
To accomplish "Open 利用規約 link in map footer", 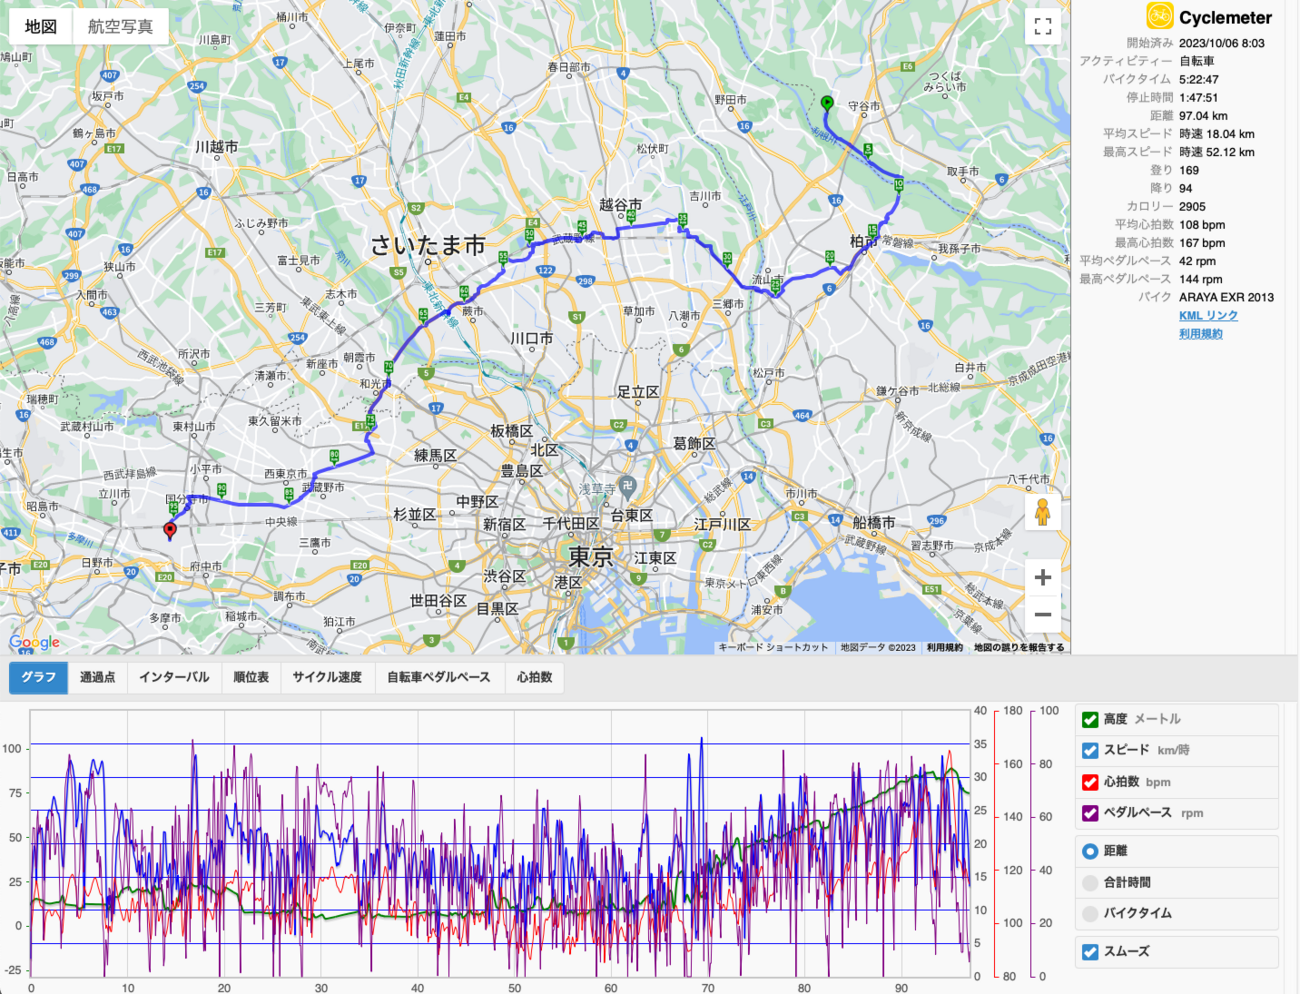I will tap(945, 647).
